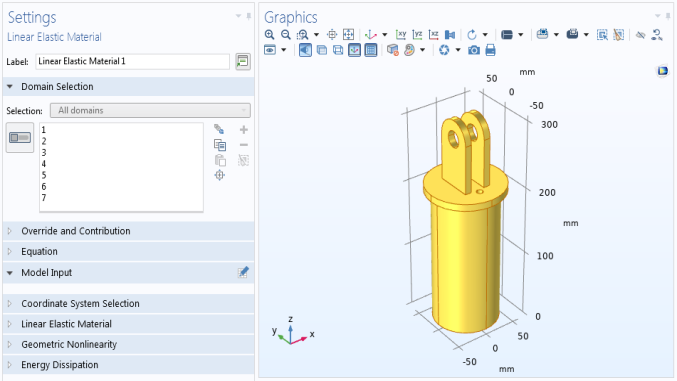The image size is (677, 381).
Task: Click the Add to Selection plus button
Action: [244, 130]
